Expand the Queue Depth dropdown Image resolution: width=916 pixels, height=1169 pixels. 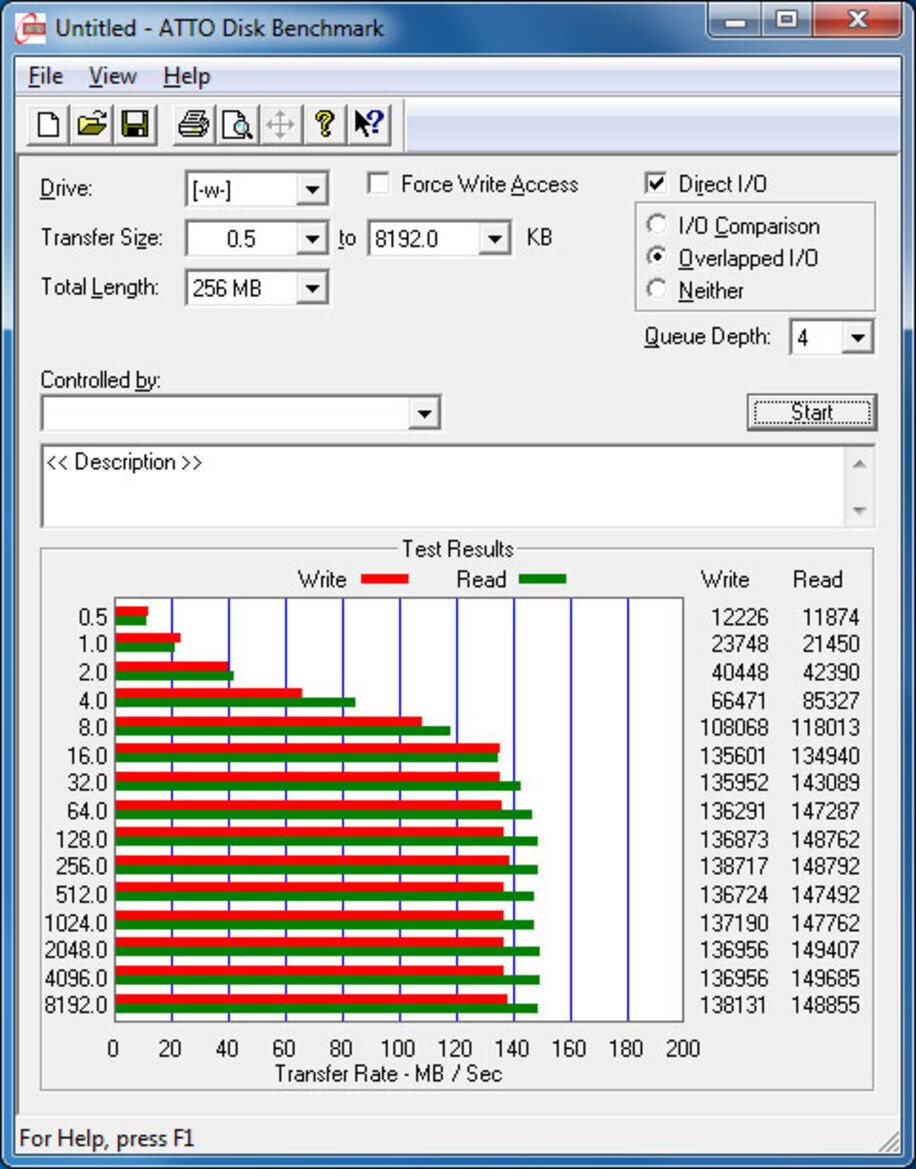[x=858, y=338]
